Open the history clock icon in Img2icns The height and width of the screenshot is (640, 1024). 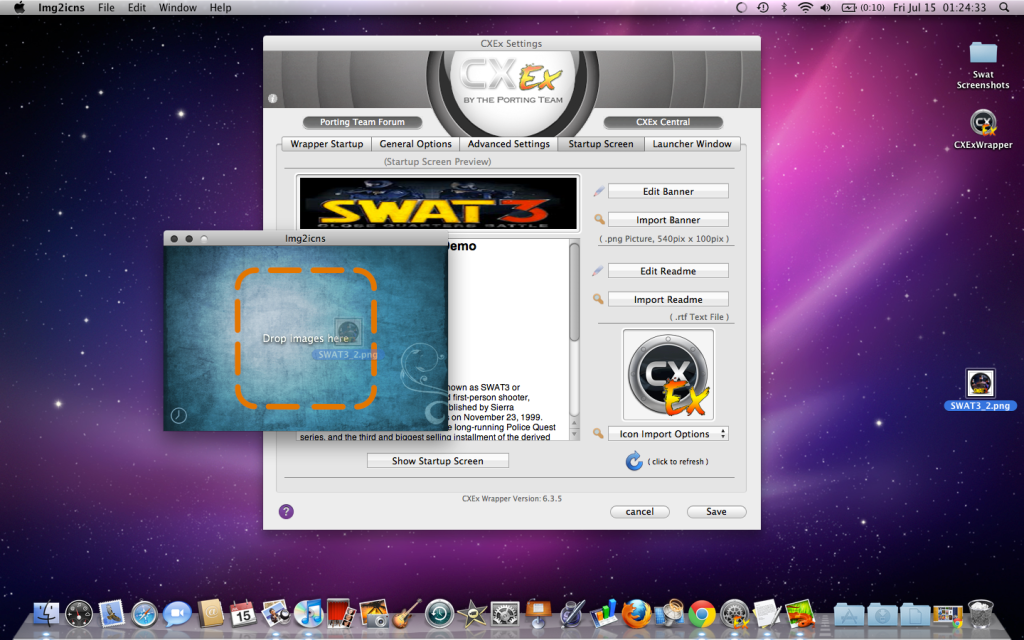[x=178, y=415]
